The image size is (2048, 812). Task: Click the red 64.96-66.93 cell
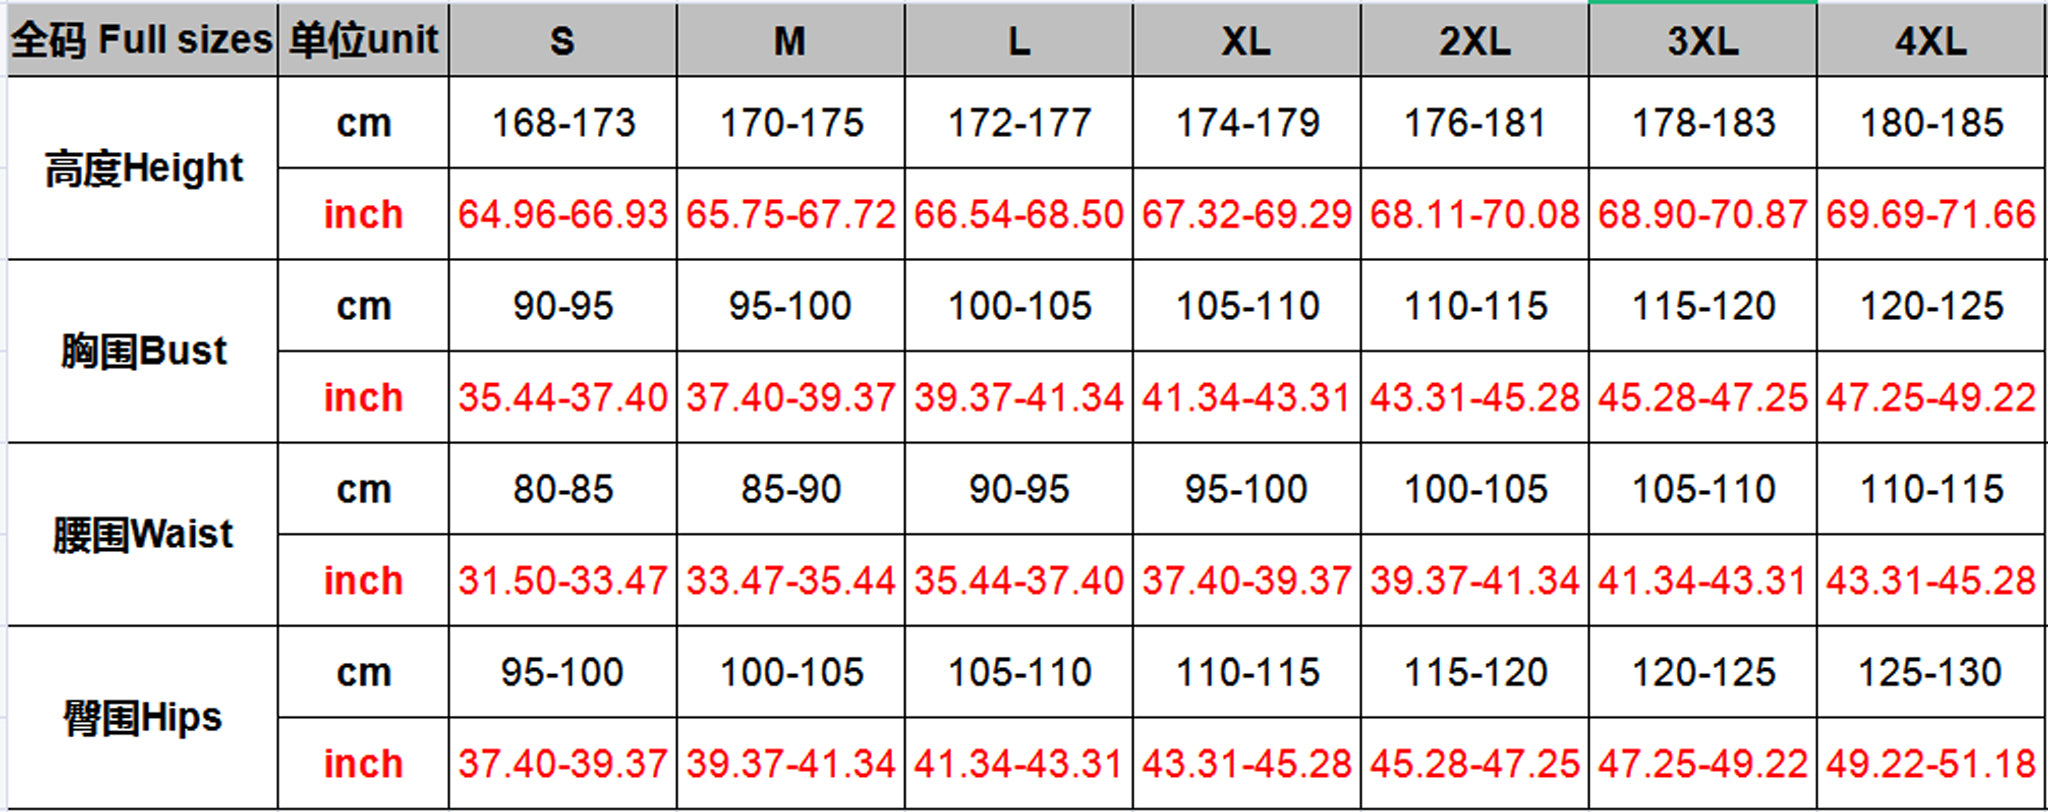click(563, 214)
